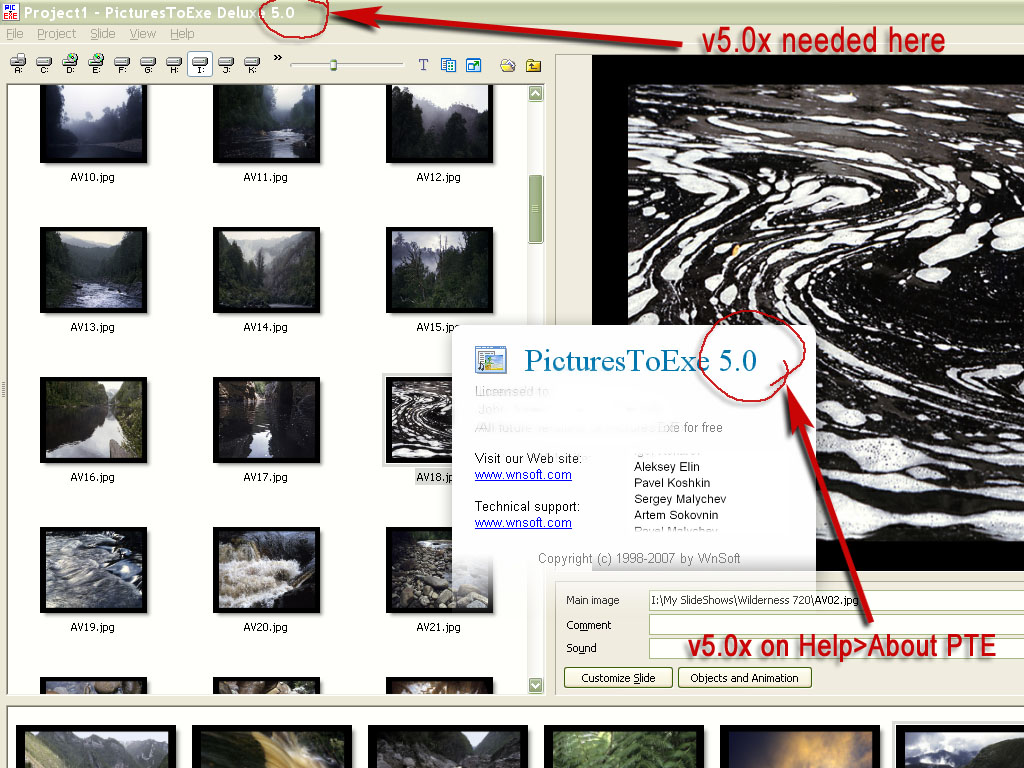1024x768 pixels.
Task: Open the Help menu
Action: click(x=182, y=33)
